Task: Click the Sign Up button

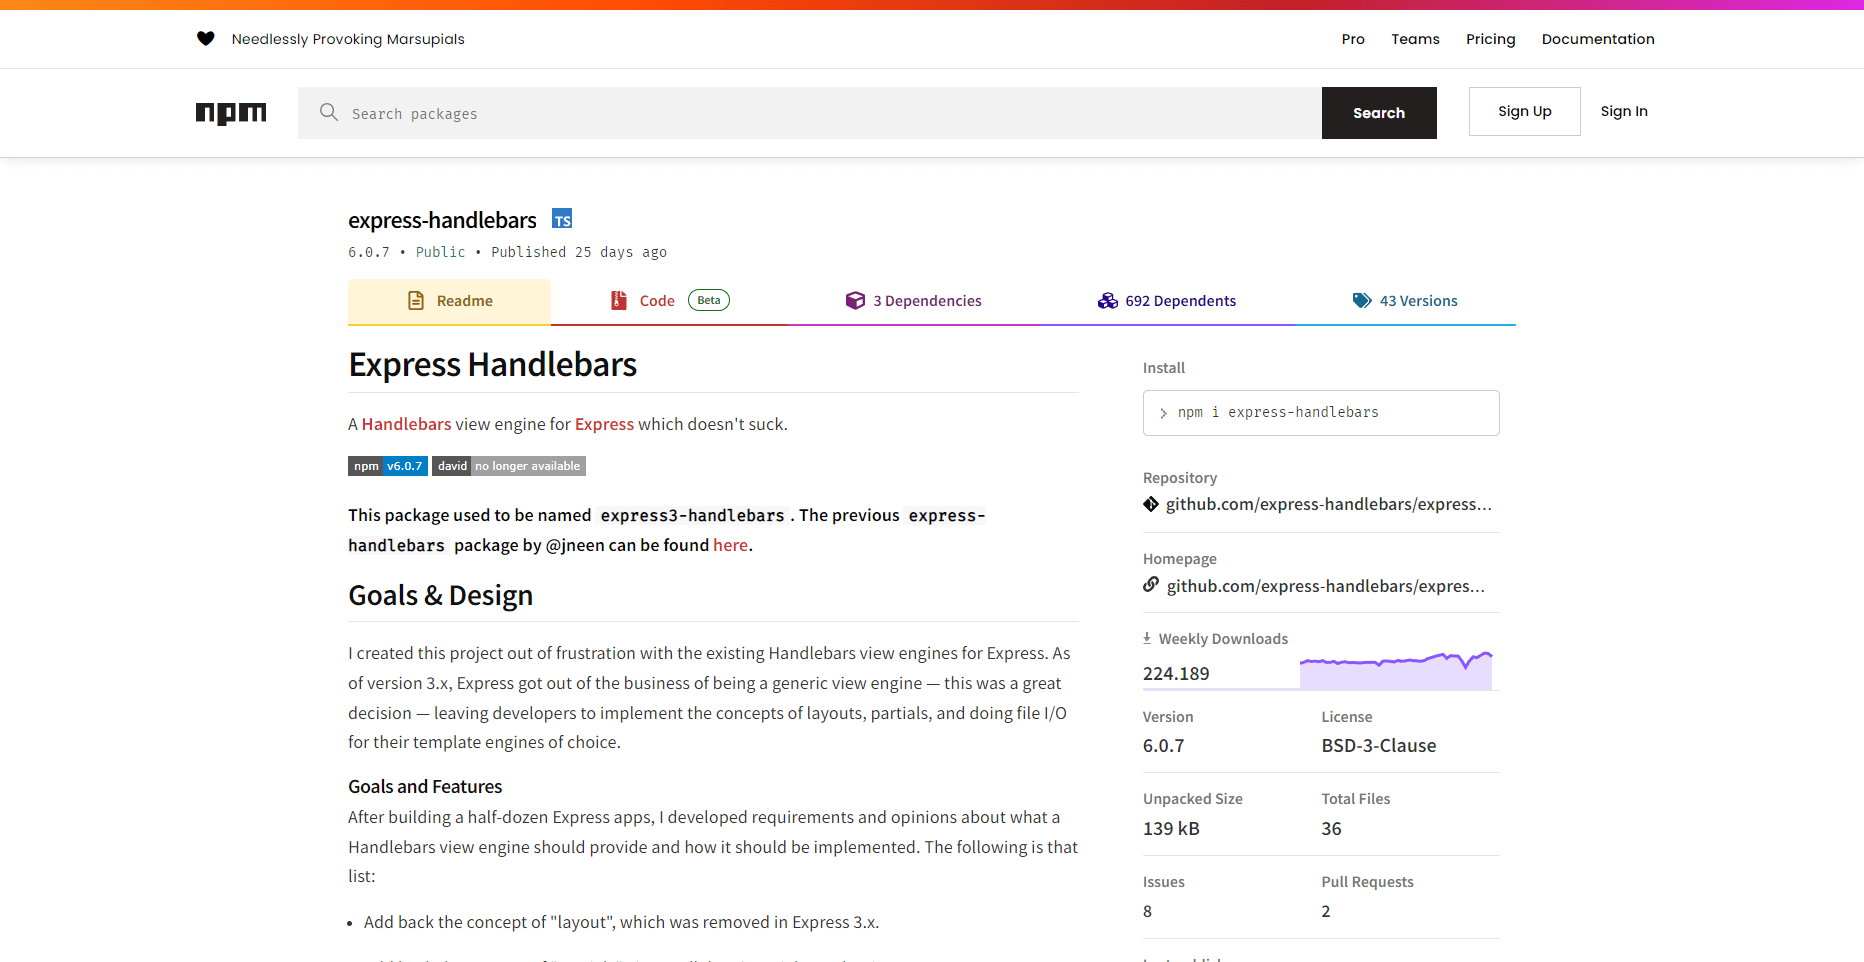Action: click(x=1524, y=111)
